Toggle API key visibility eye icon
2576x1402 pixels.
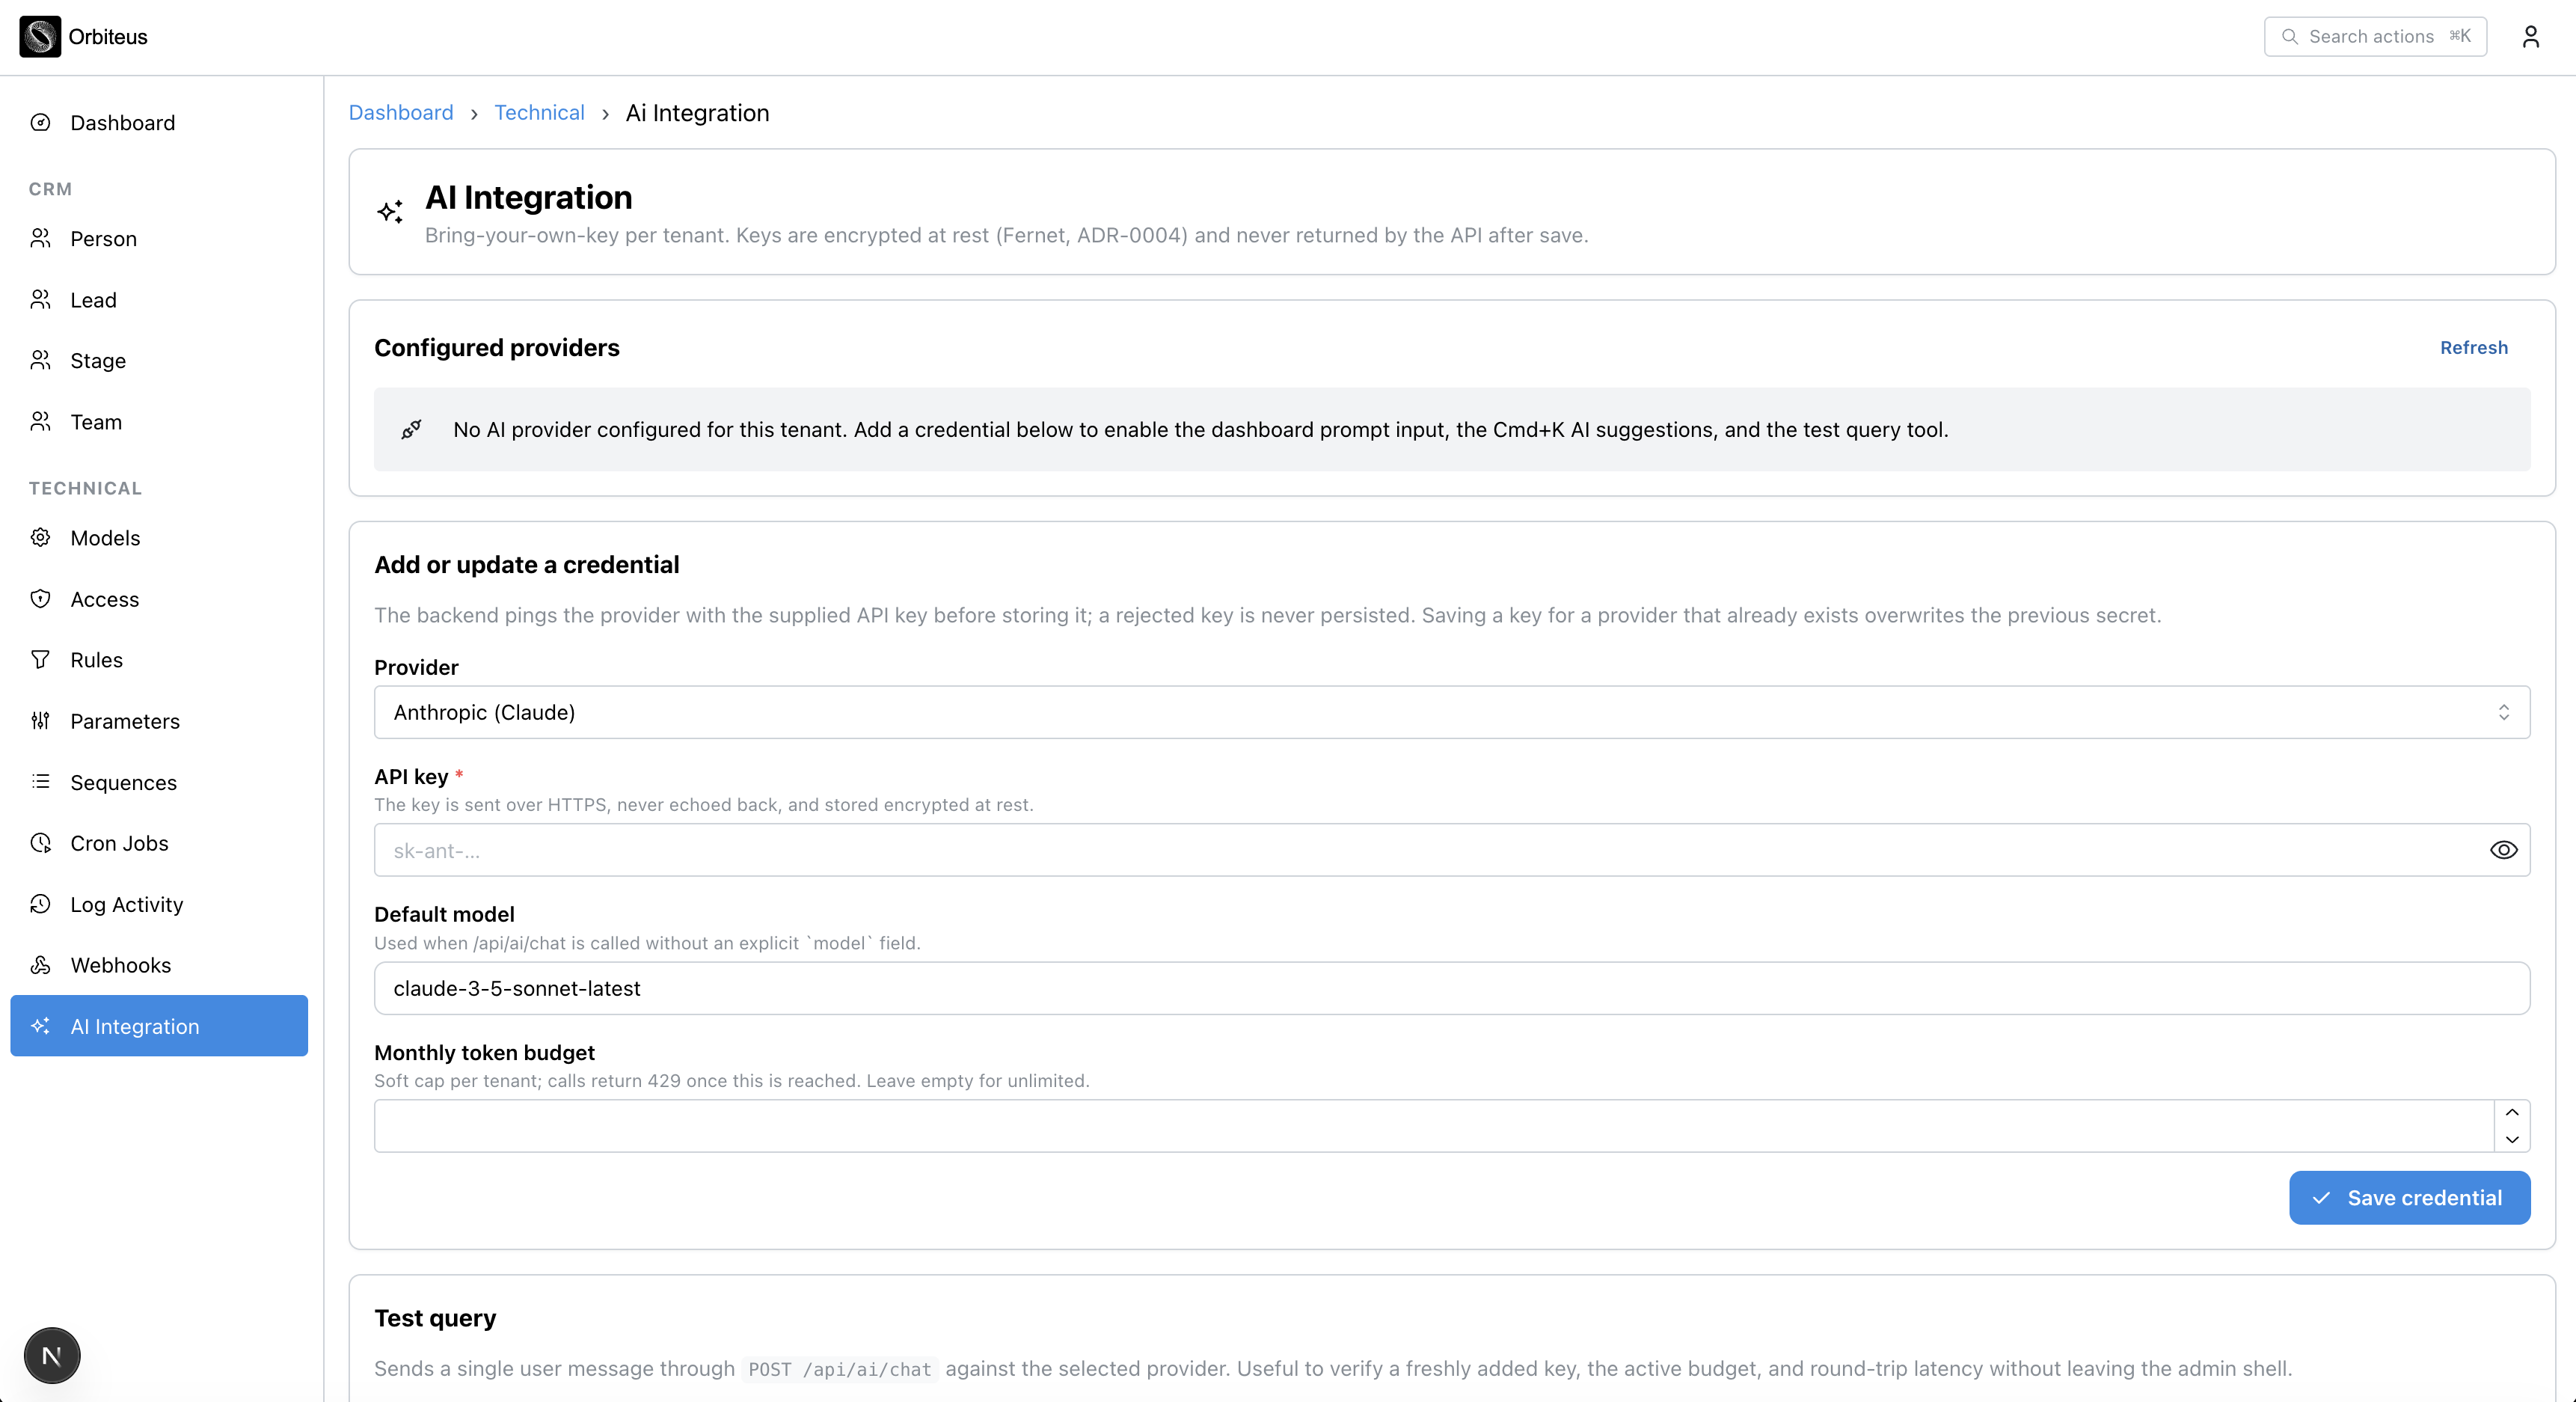pyautogui.click(x=2503, y=850)
